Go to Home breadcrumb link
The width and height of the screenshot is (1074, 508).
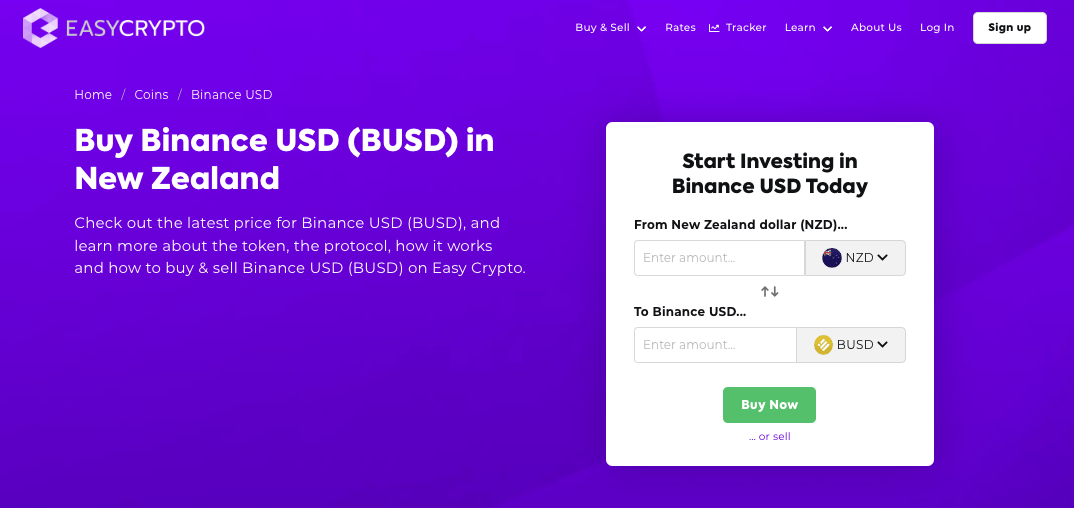[93, 95]
